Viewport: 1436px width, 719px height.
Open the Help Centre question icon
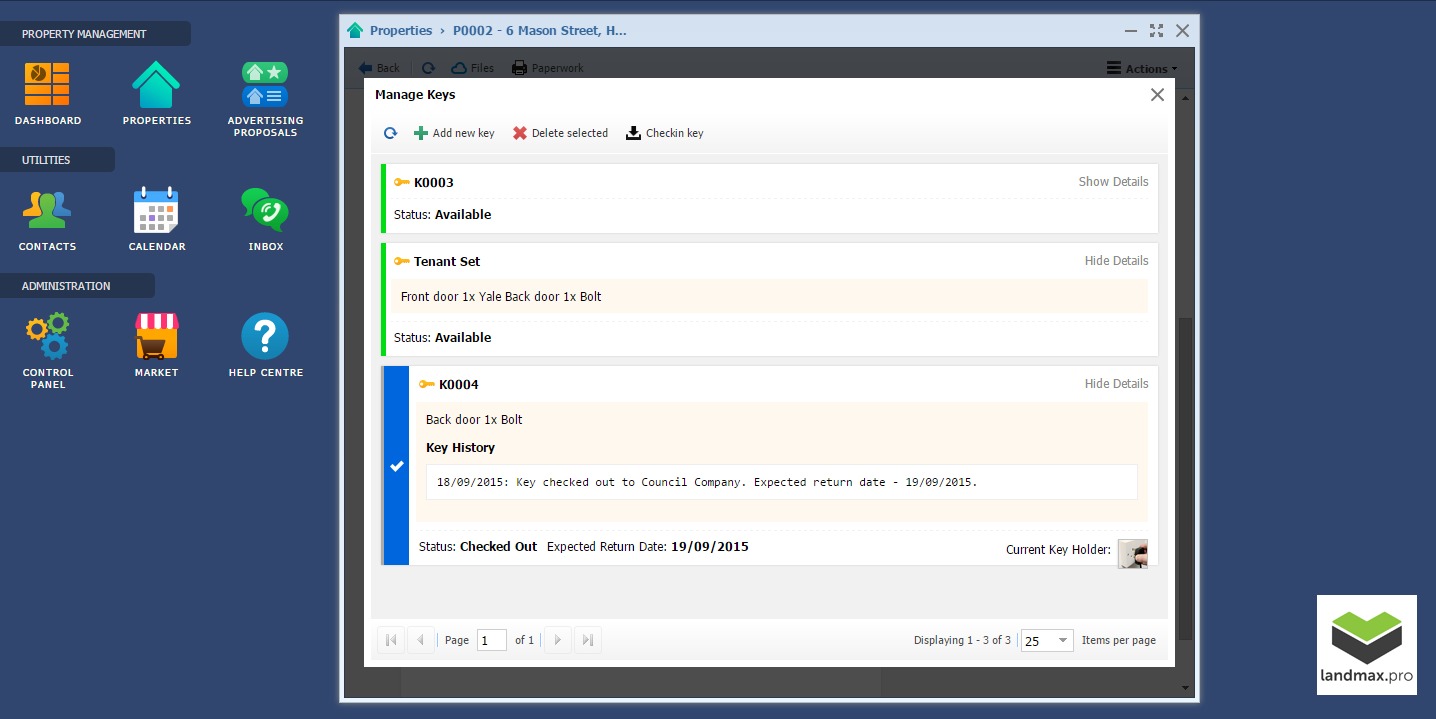click(x=265, y=337)
